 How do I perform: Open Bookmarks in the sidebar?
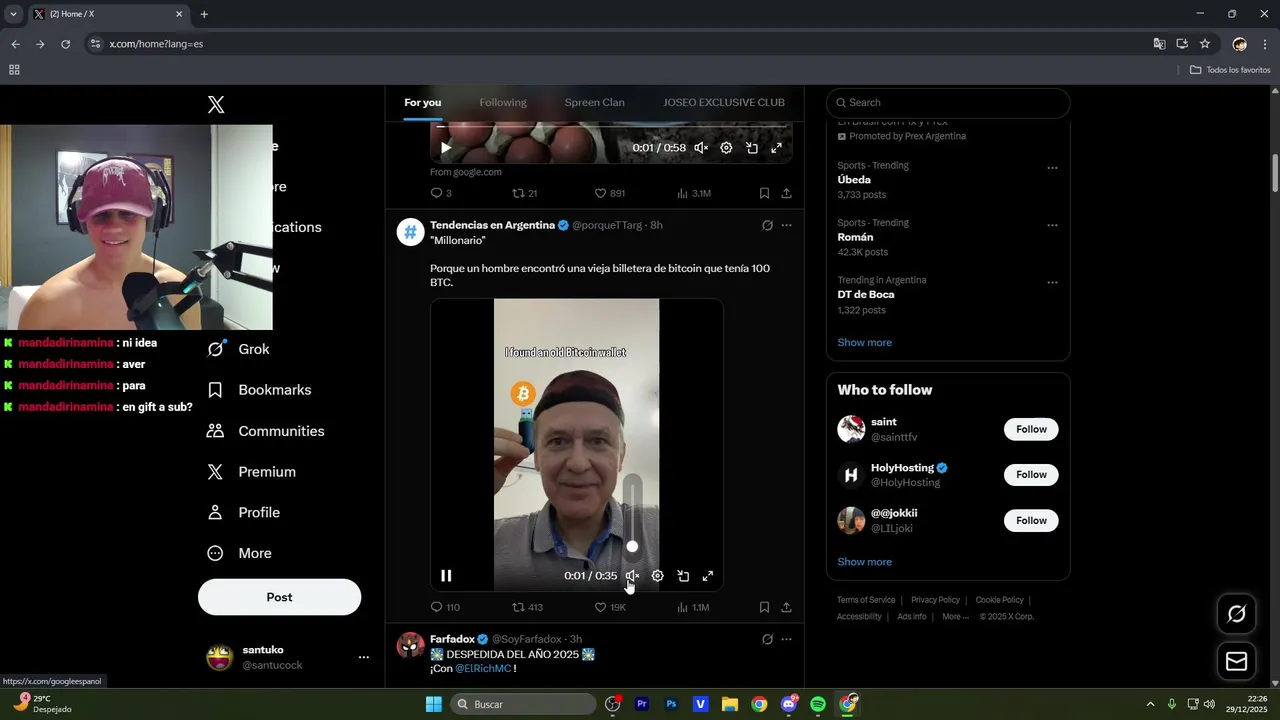coord(259,390)
